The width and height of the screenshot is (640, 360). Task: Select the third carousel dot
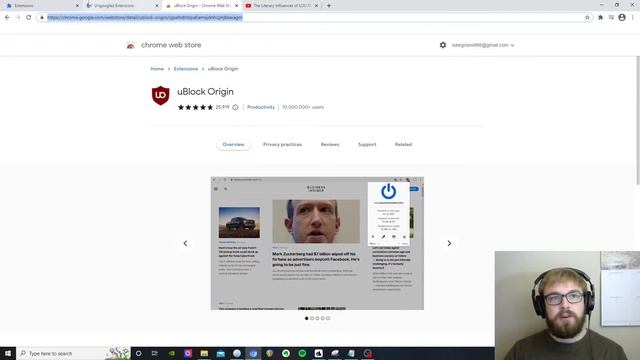pos(317,318)
